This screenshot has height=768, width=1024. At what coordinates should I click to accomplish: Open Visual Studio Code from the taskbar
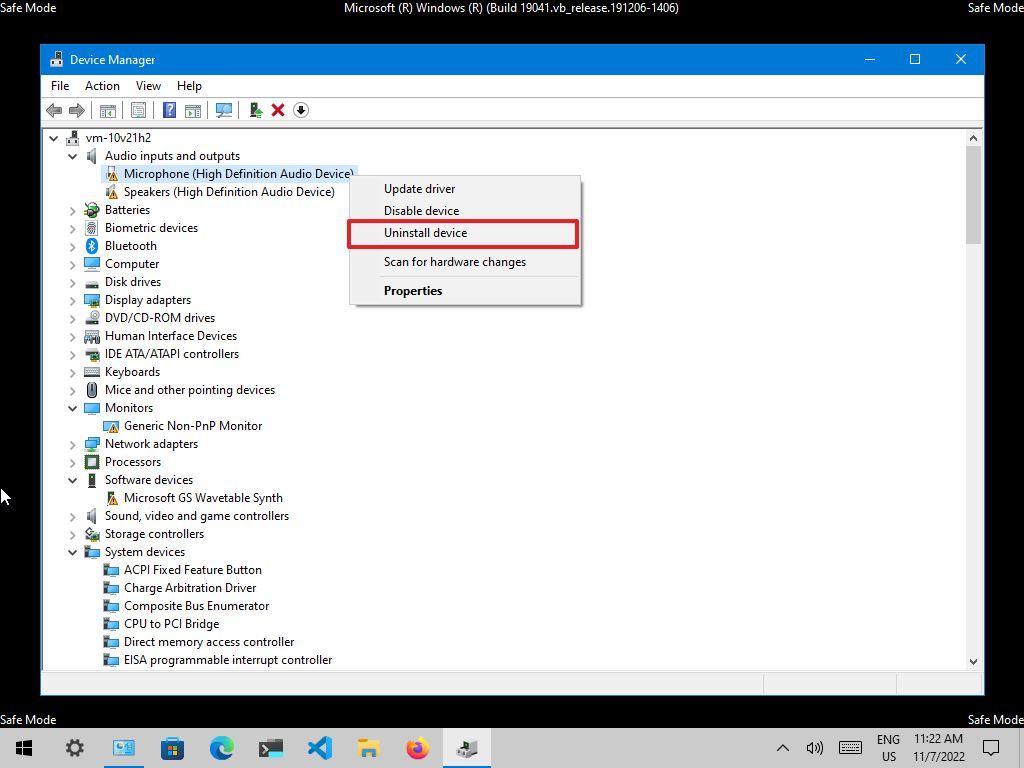point(319,747)
